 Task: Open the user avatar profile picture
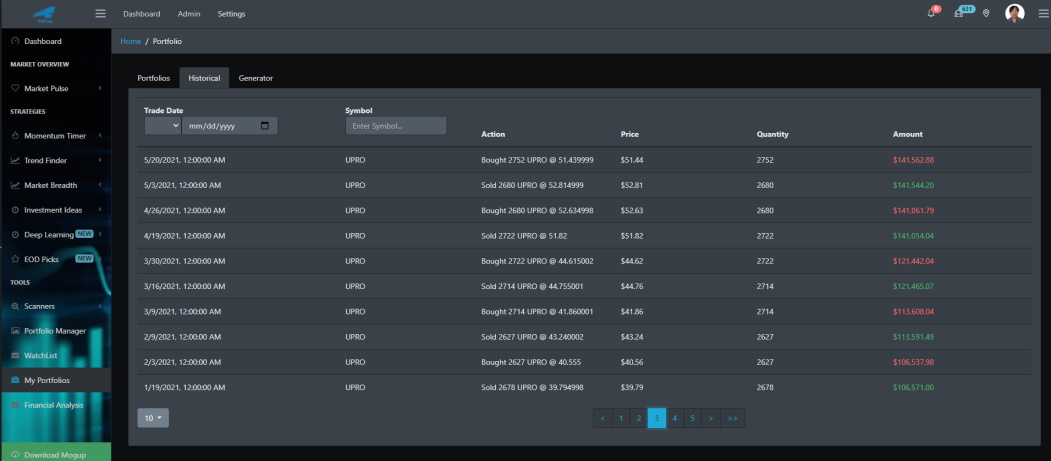click(x=1015, y=13)
